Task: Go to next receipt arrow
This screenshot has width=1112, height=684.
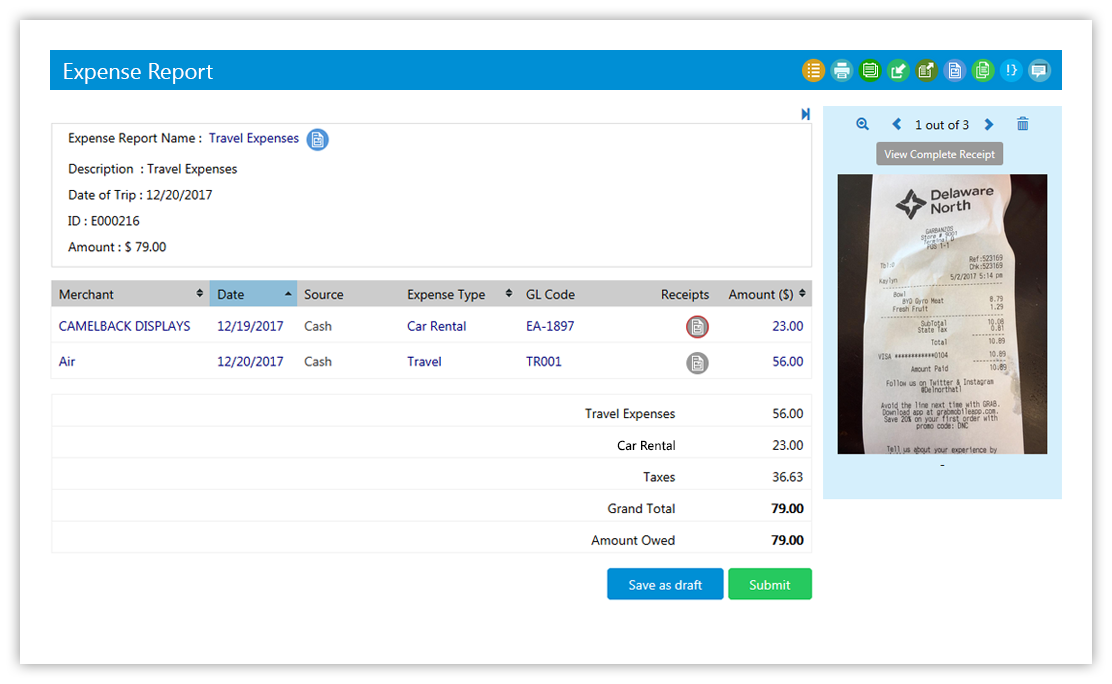Action: (x=989, y=125)
